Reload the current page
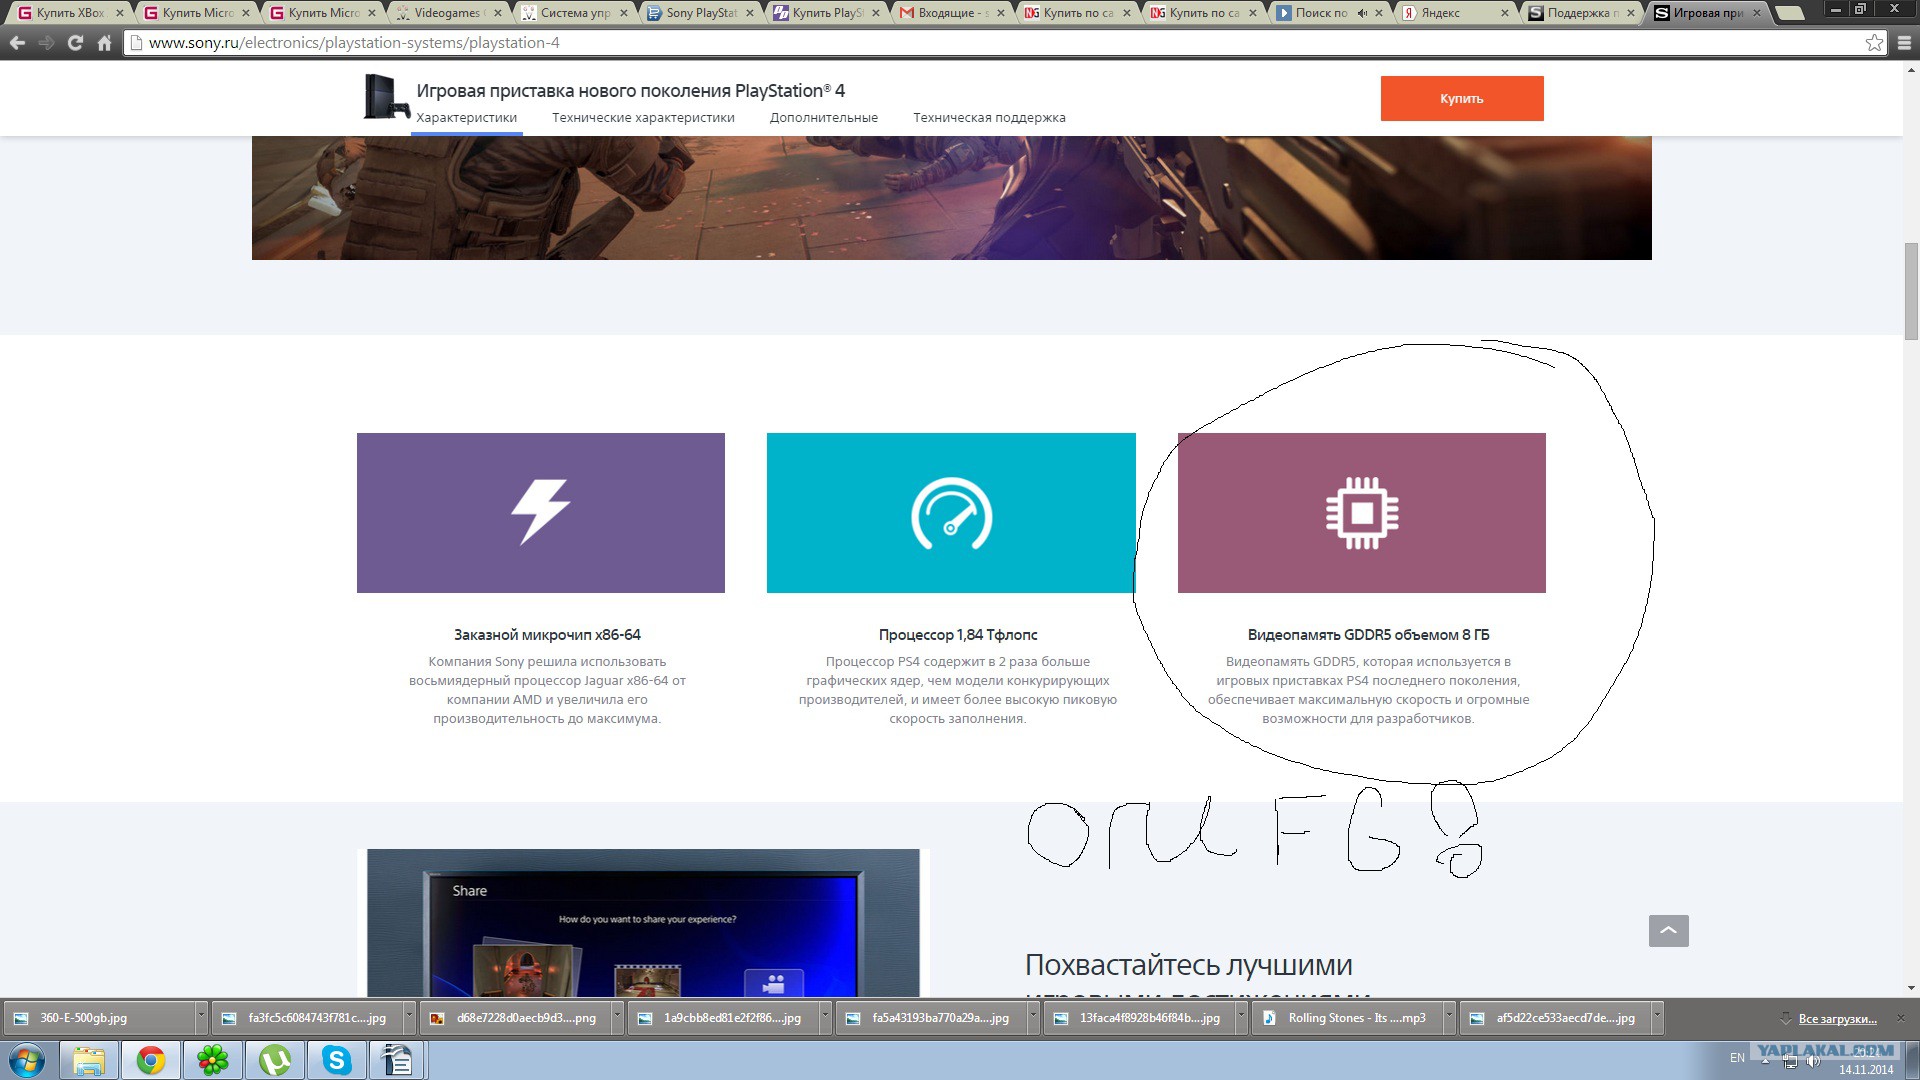This screenshot has height=1080, width=1920. pyautogui.click(x=75, y=43)
